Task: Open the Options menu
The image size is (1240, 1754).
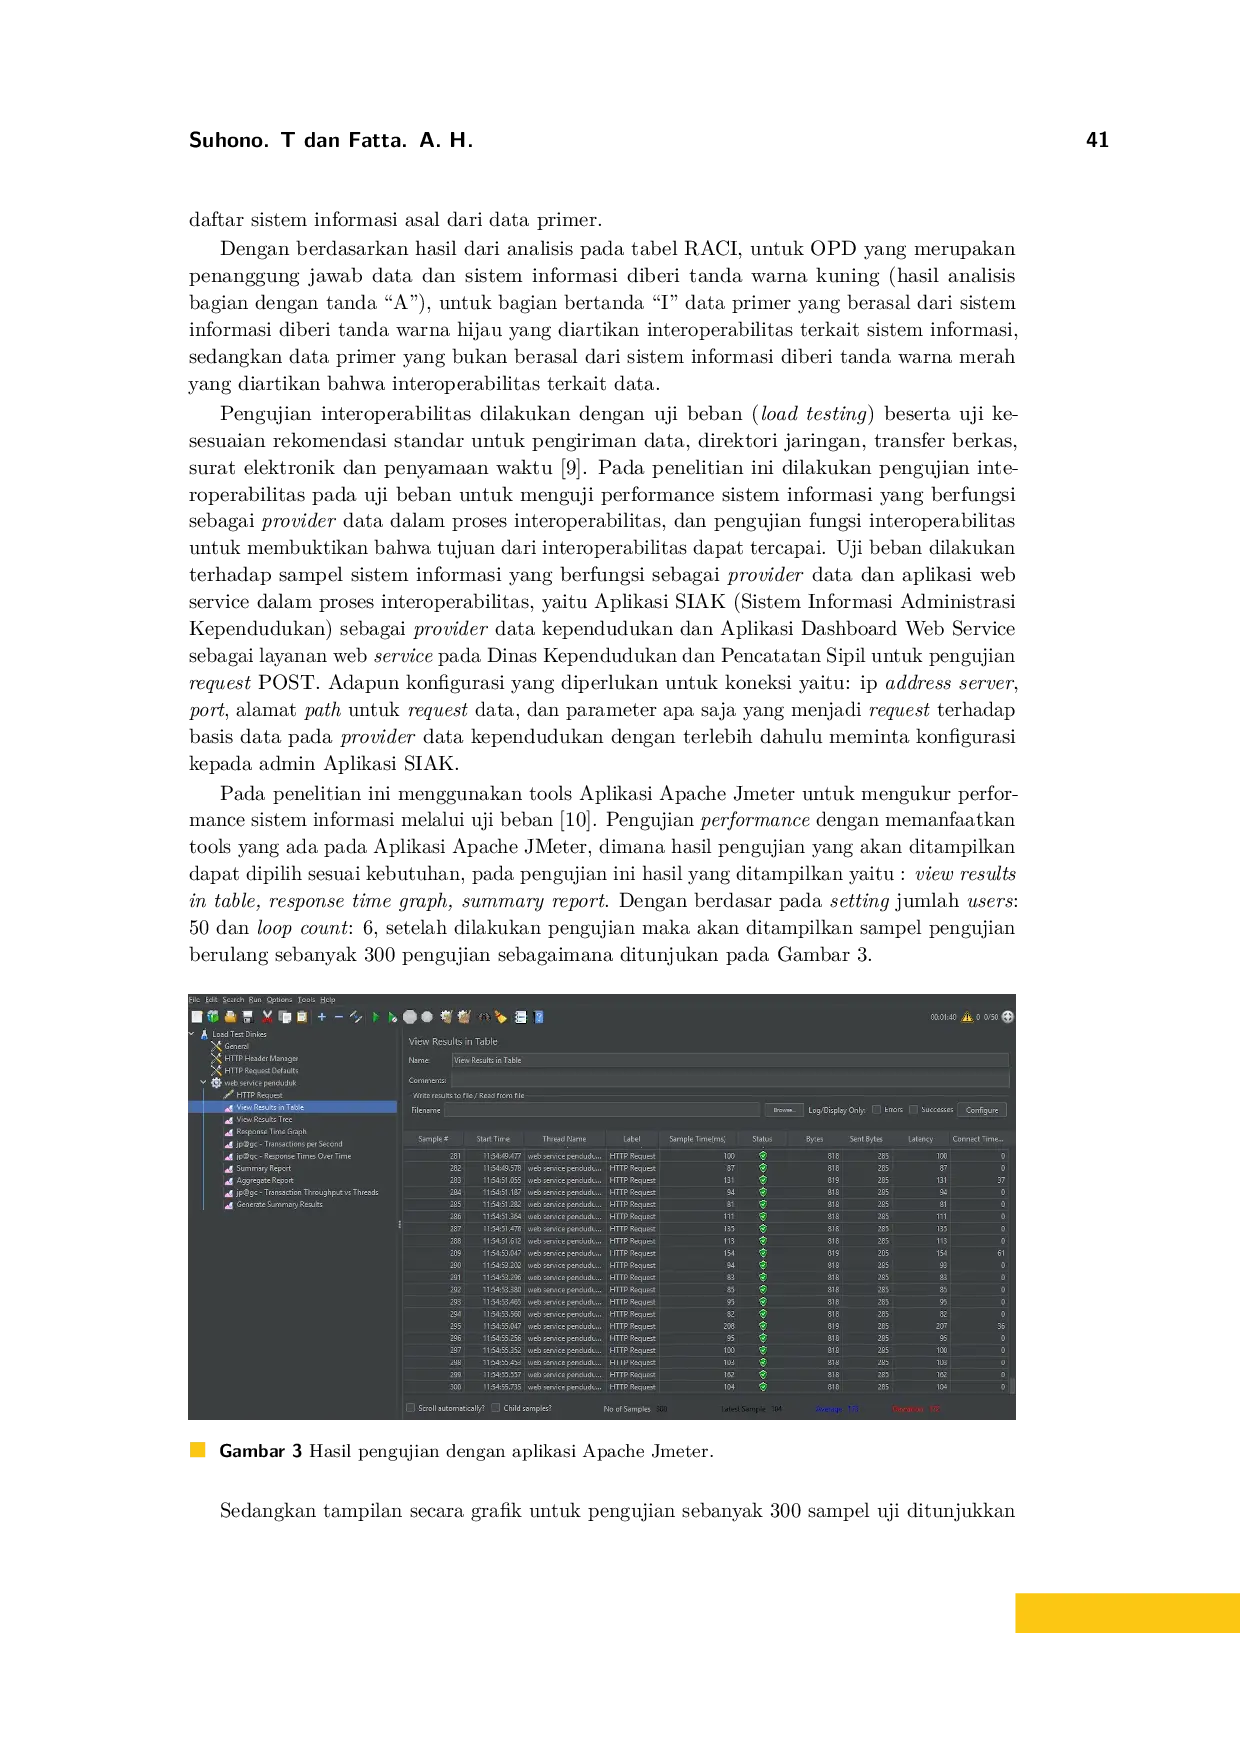Action: tap(279, 999)
